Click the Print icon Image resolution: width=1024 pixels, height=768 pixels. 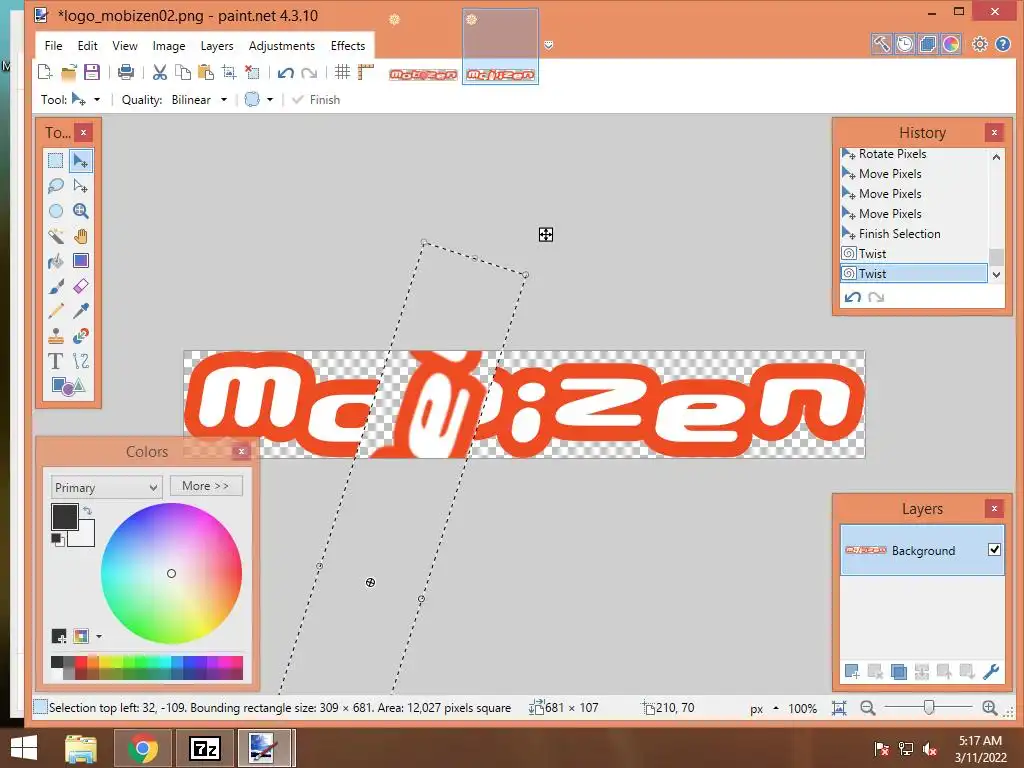[x=125, y=72]
